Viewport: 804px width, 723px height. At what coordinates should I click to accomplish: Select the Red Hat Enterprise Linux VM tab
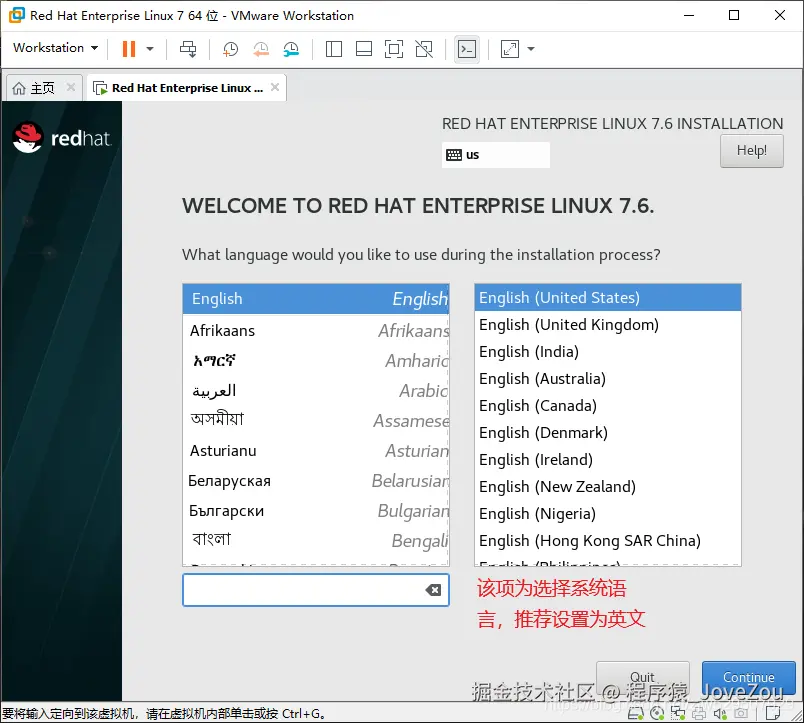180,87
